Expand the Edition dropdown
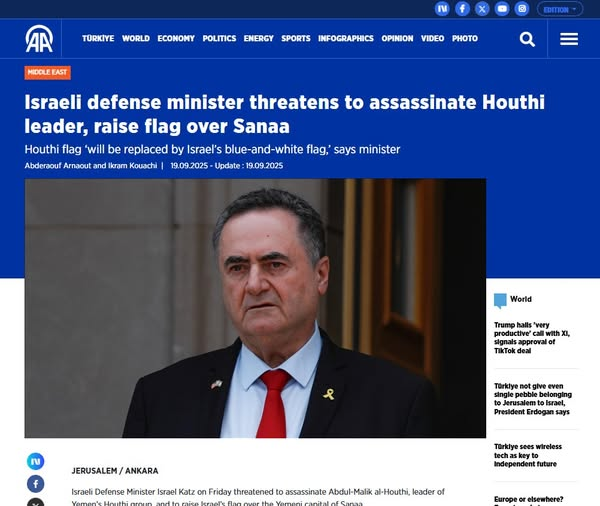 [x=560, y=9]
